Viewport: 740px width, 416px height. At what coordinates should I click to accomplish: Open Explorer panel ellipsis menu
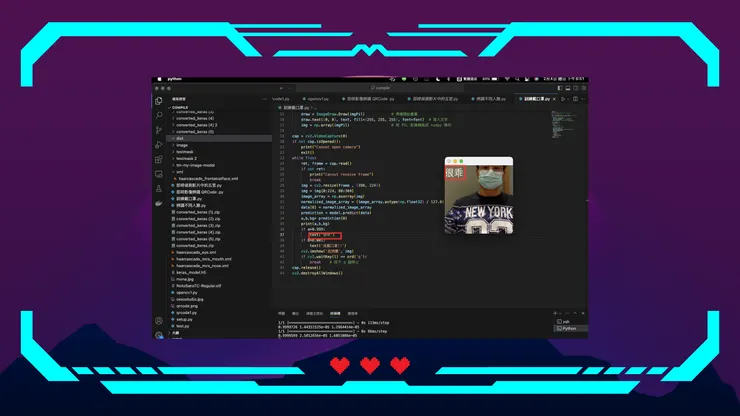click(x=264, y=99)
